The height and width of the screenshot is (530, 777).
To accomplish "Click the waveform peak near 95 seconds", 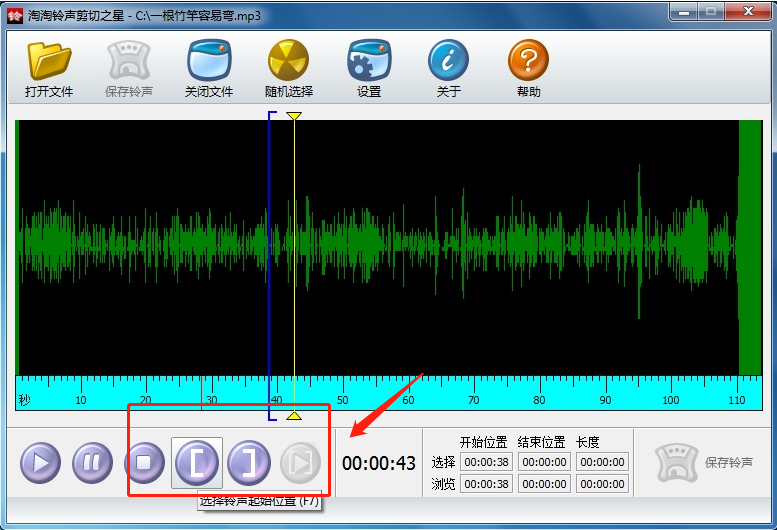I will pyautogui.click(x=639, y=241).
